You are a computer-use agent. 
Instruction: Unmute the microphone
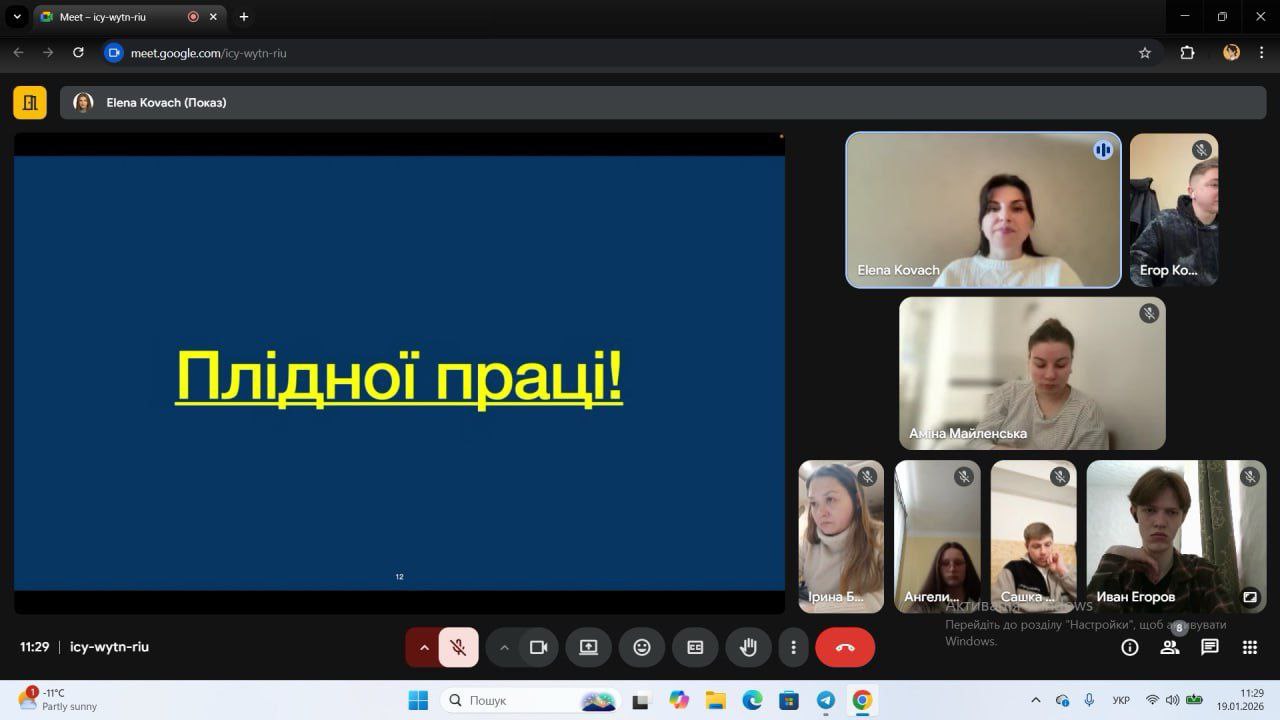click(458, 647)
